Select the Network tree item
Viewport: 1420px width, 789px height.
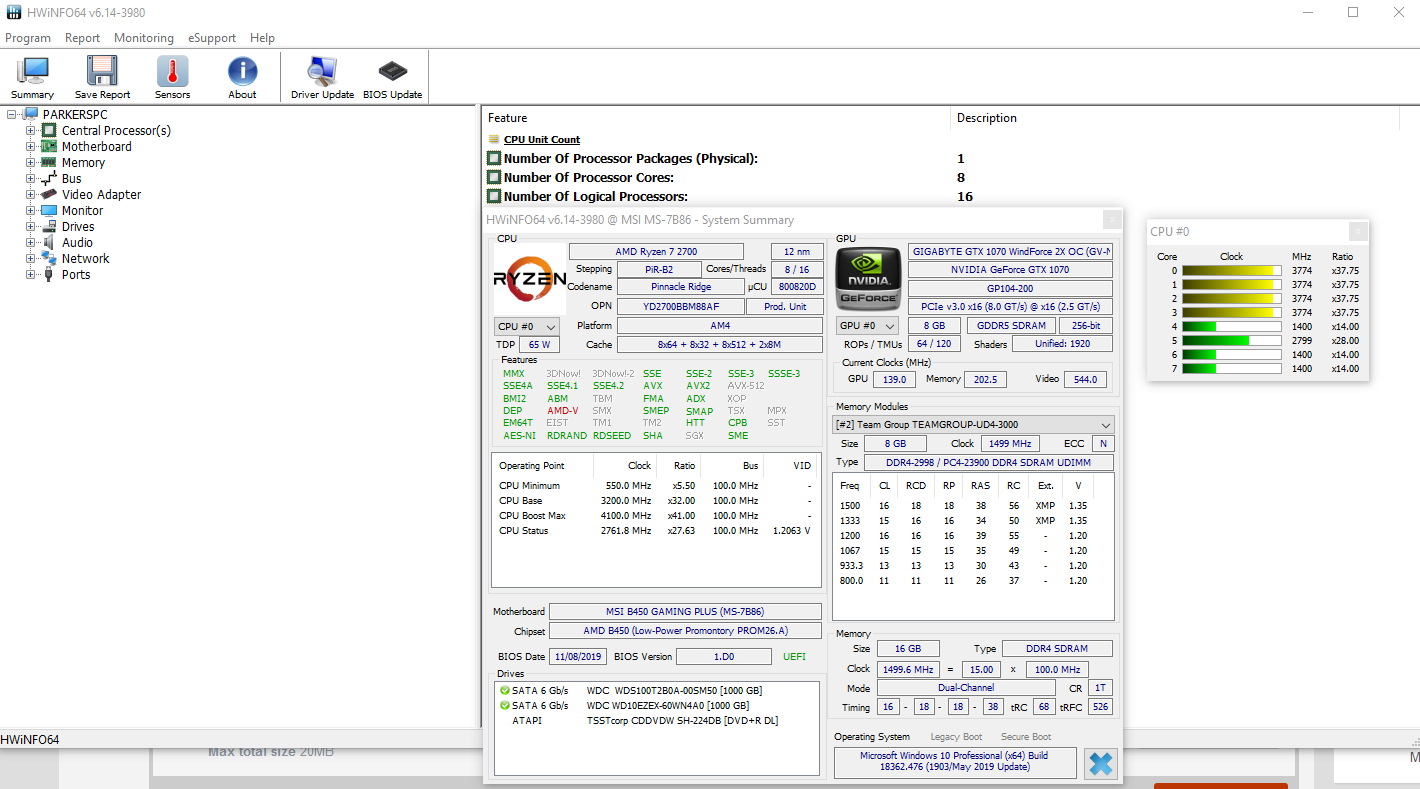pyautogui.click(x=85, y=259)
